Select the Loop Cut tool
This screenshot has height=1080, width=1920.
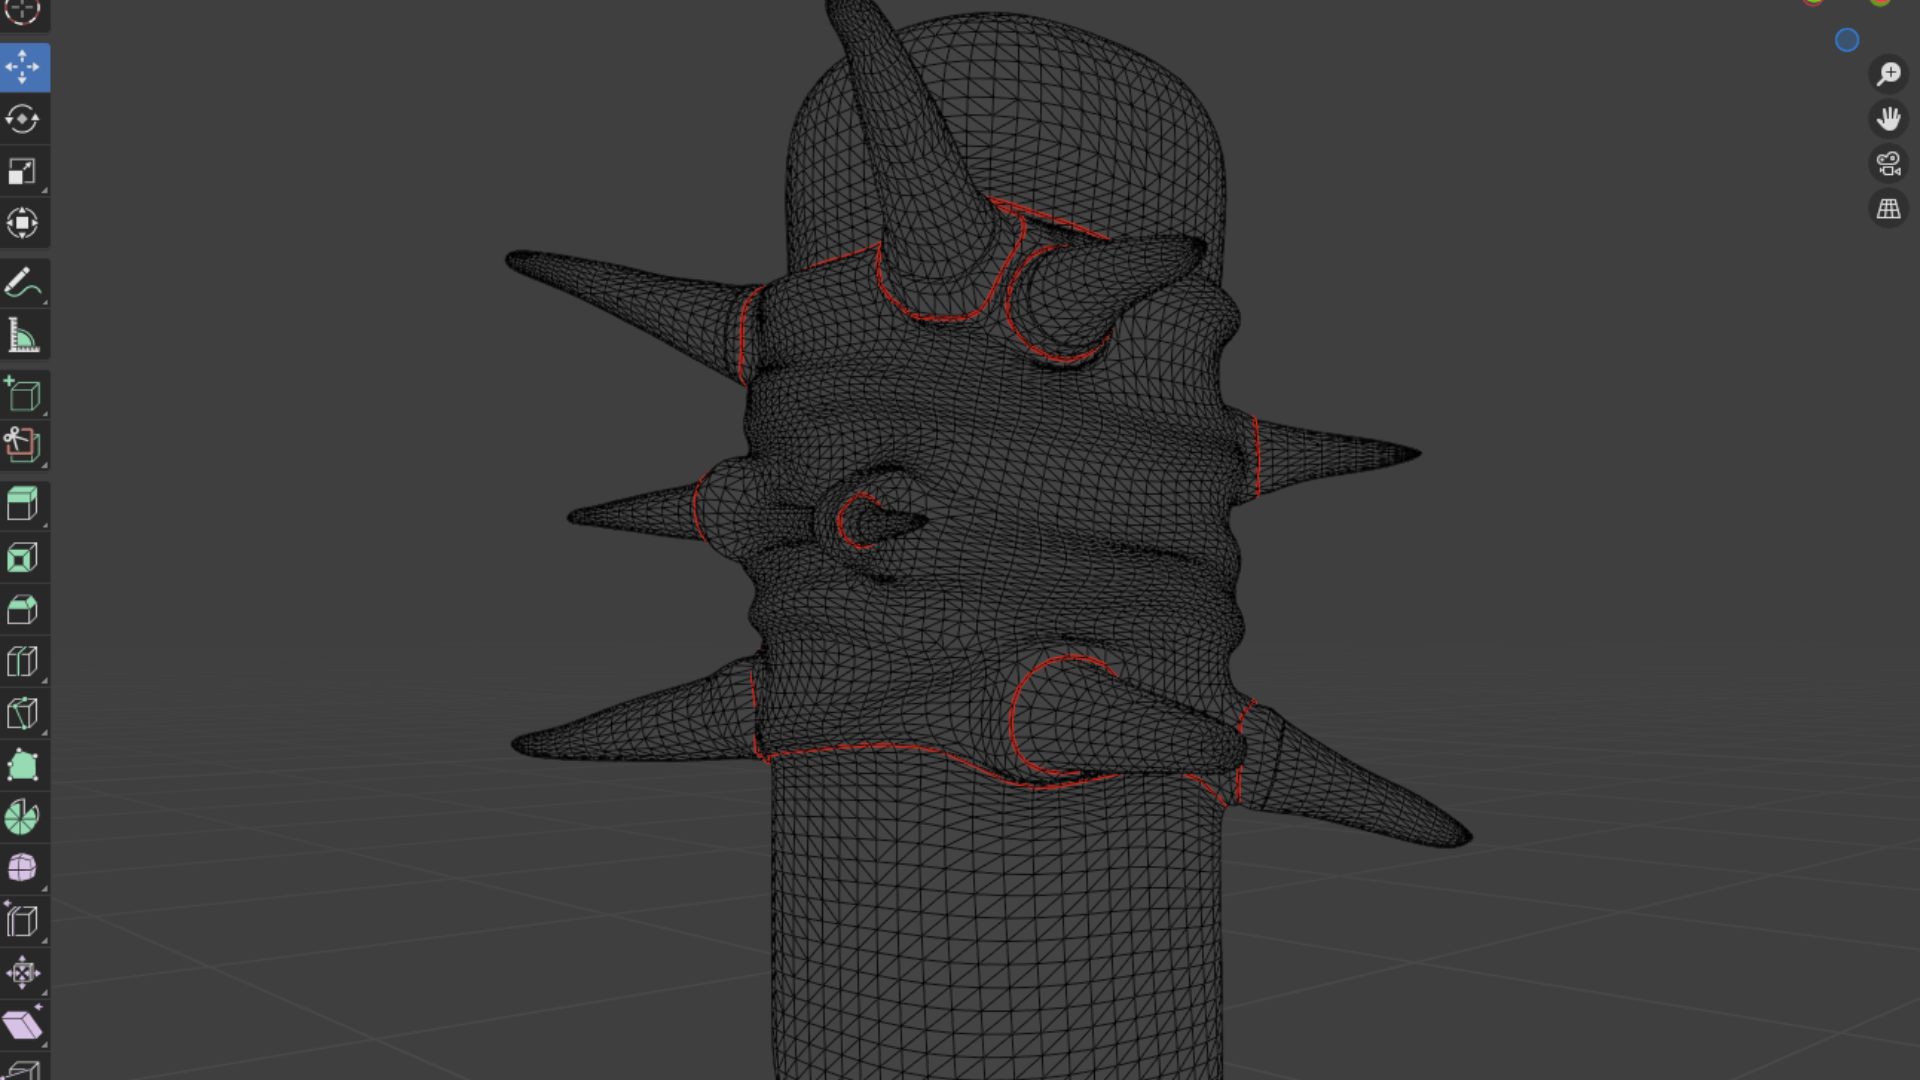point(23,661)
